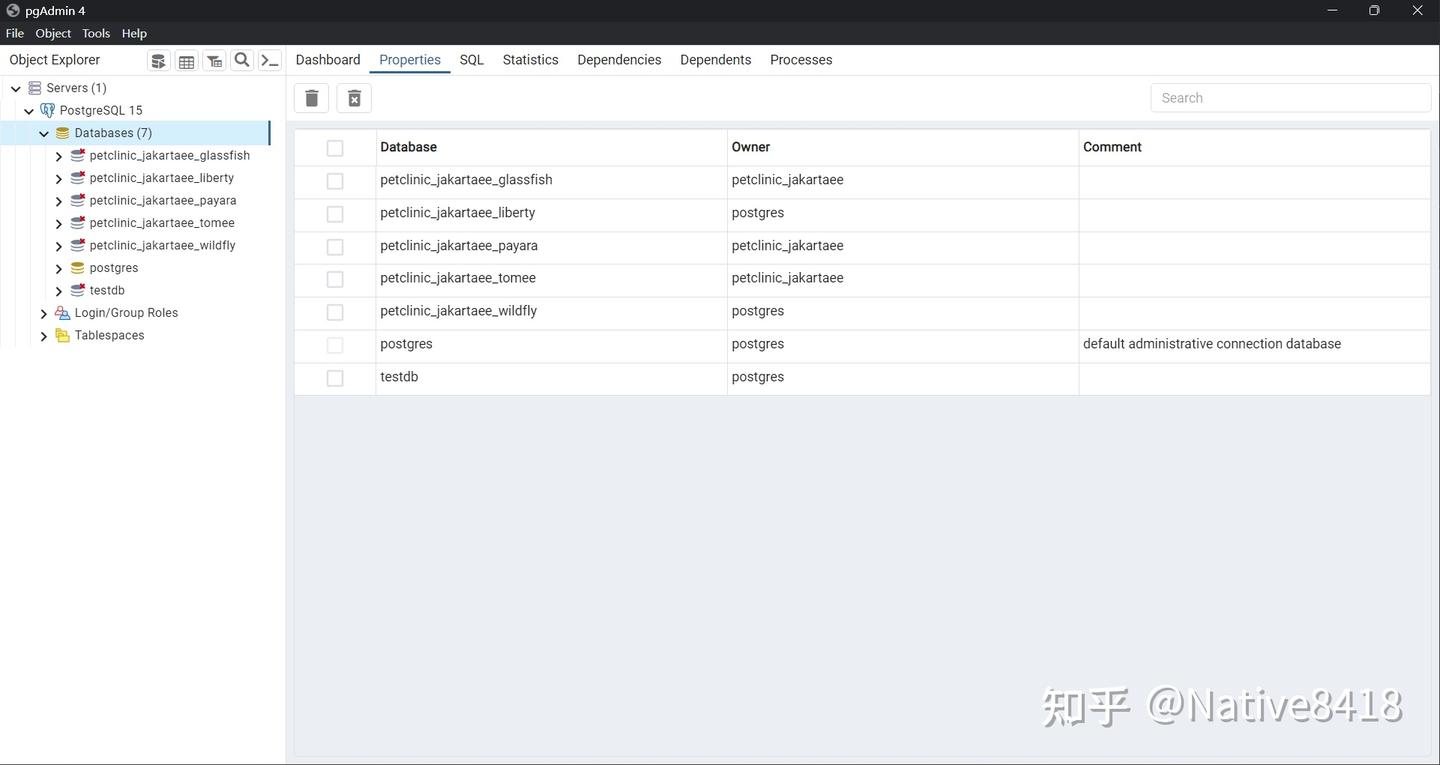
Task: Click the Delete trash can button
Action: [312, 98]
